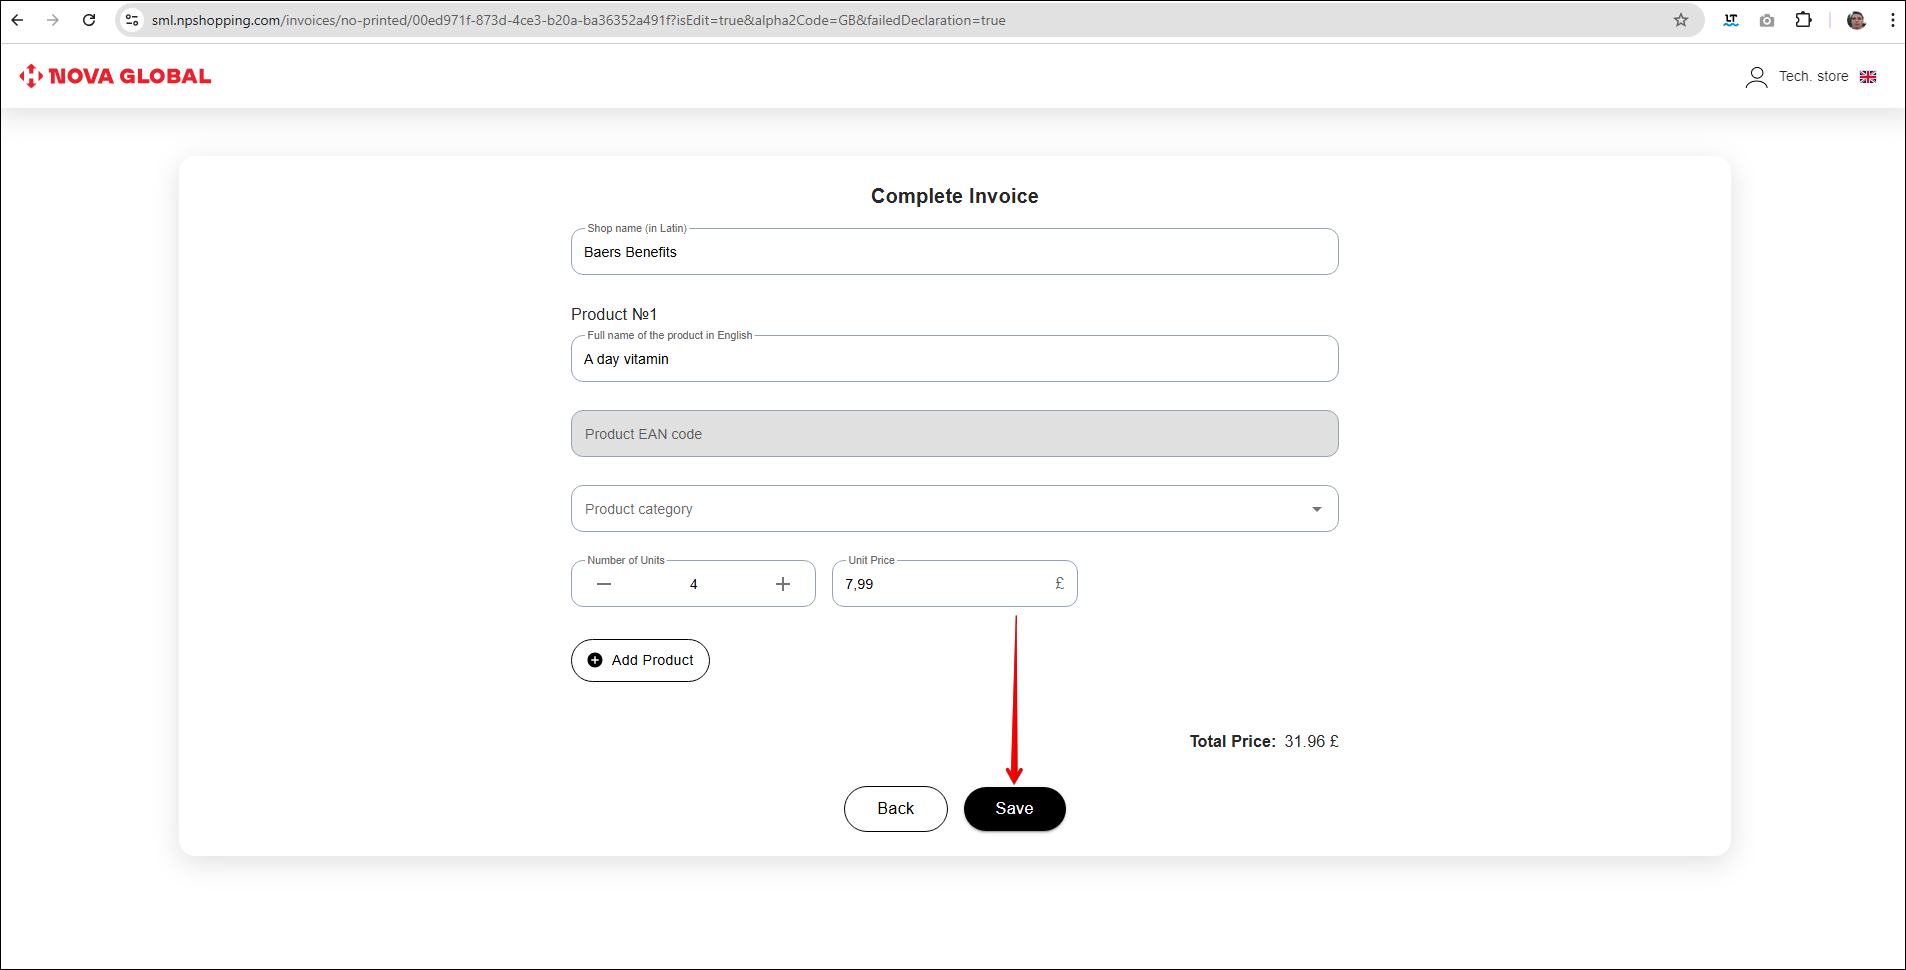The width and height of the screenshot is (1906, 970).
Task: Bookmark this page with the star icon
Action: (1680, 20)
